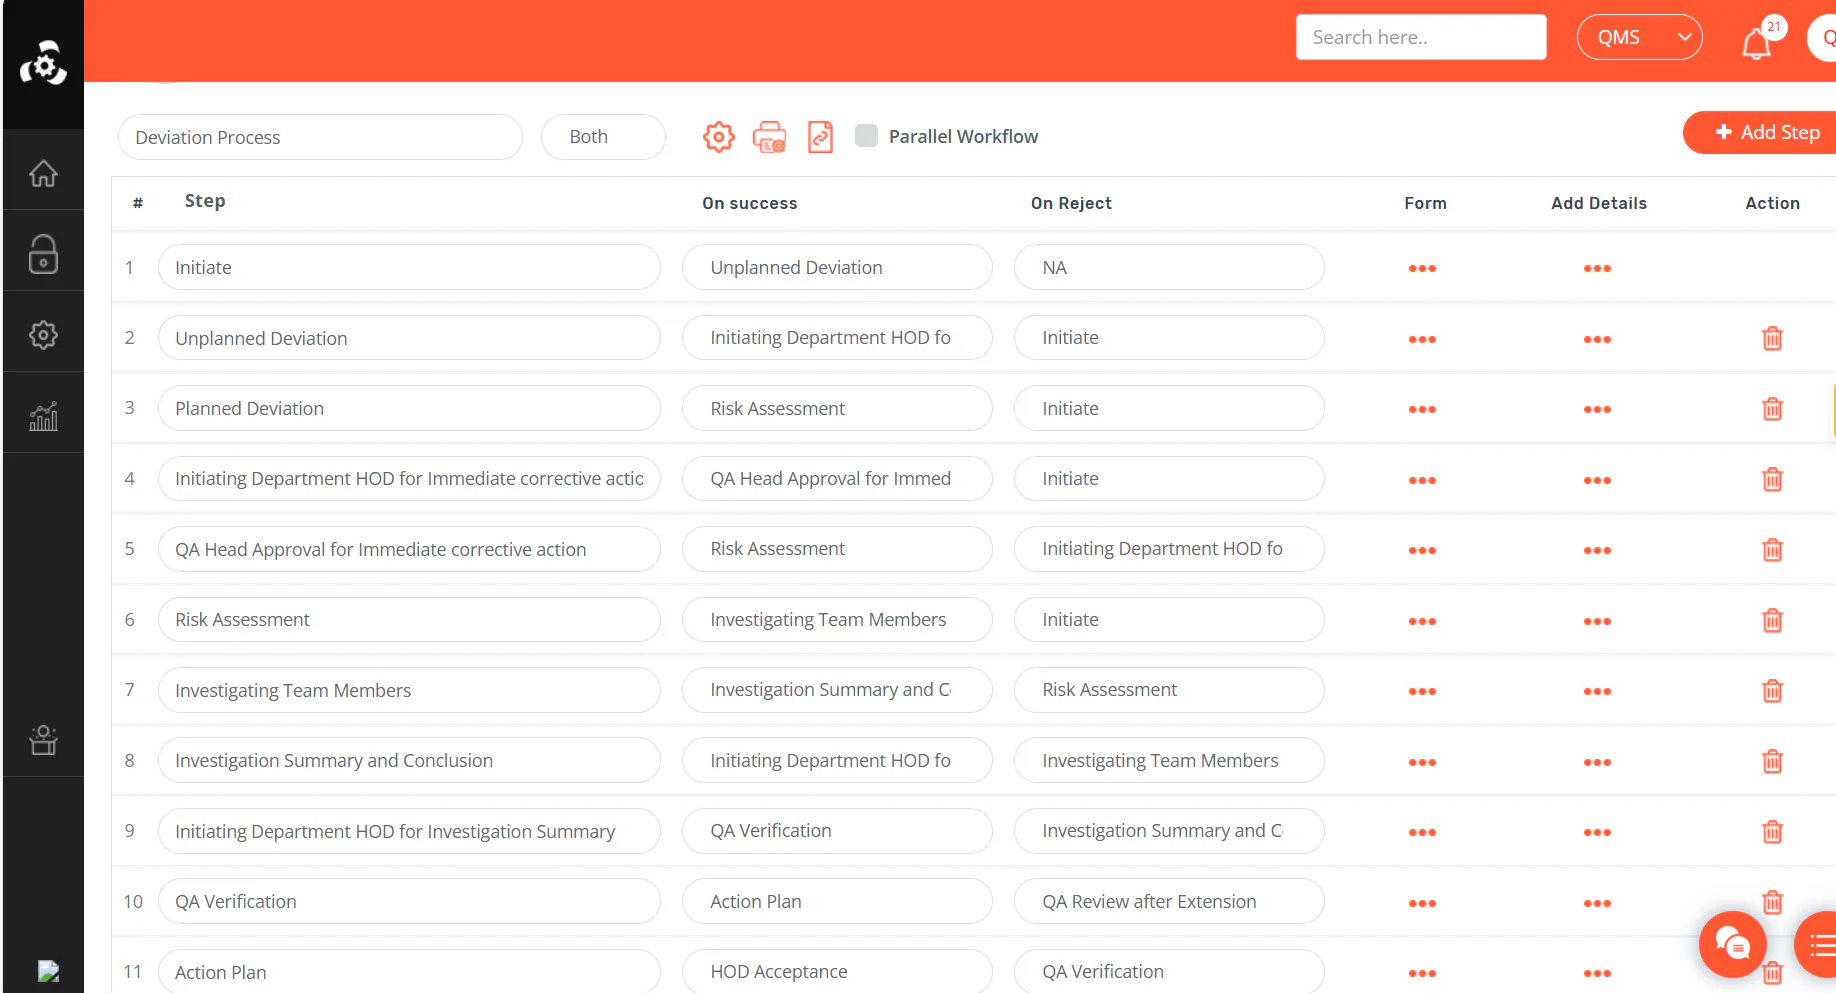Edit the Initiate step name field
This screenshot has height=993, width=1836.
tap(409, 267)
